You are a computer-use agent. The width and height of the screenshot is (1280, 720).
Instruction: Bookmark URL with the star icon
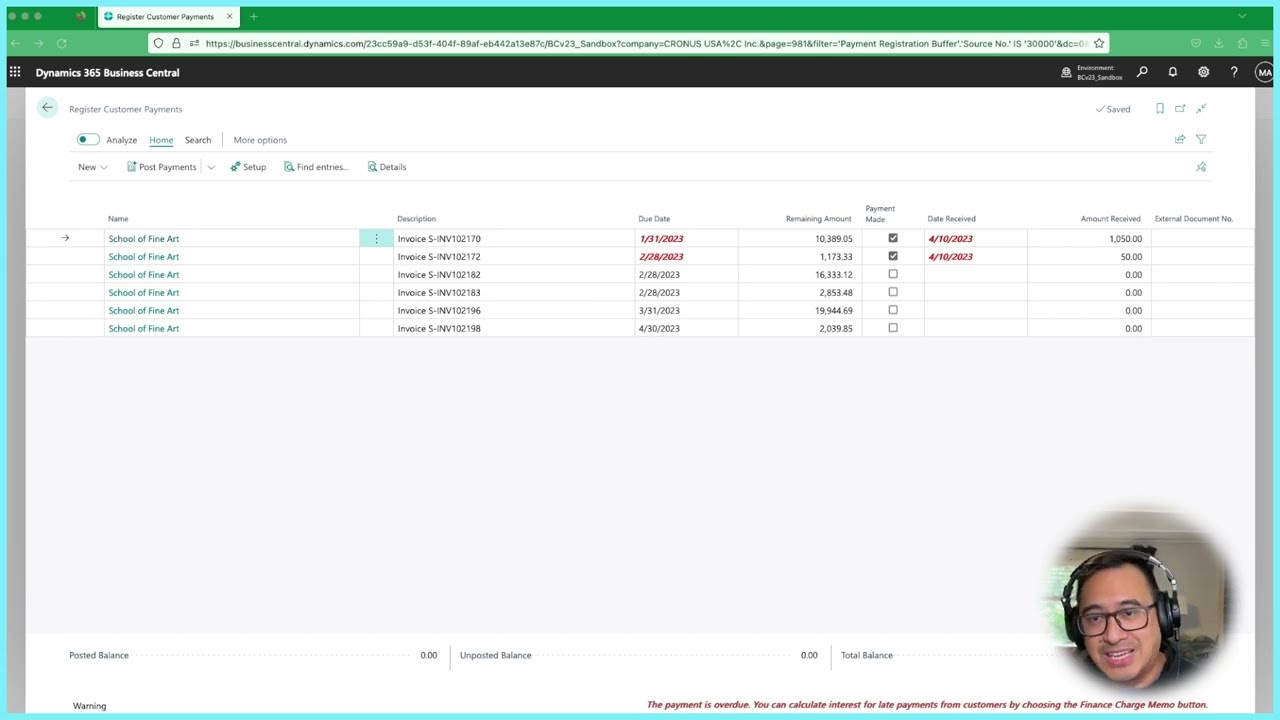1099,43
